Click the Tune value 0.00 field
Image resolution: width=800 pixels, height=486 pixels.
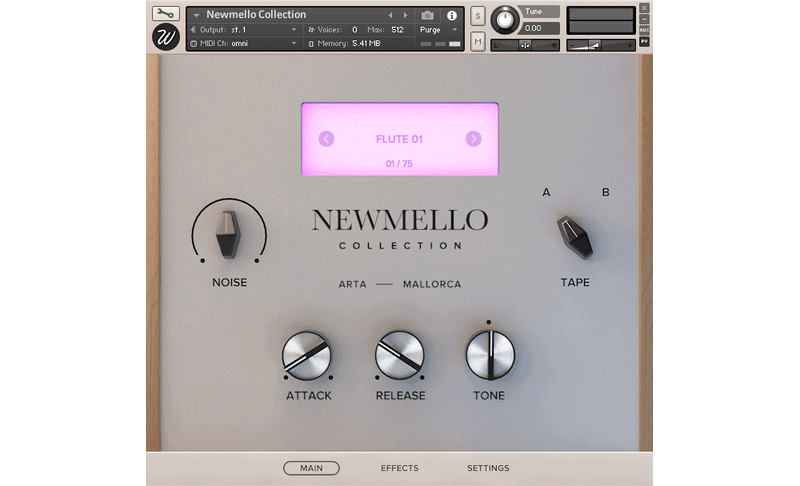pyautogui.click(x=540, y=29)
